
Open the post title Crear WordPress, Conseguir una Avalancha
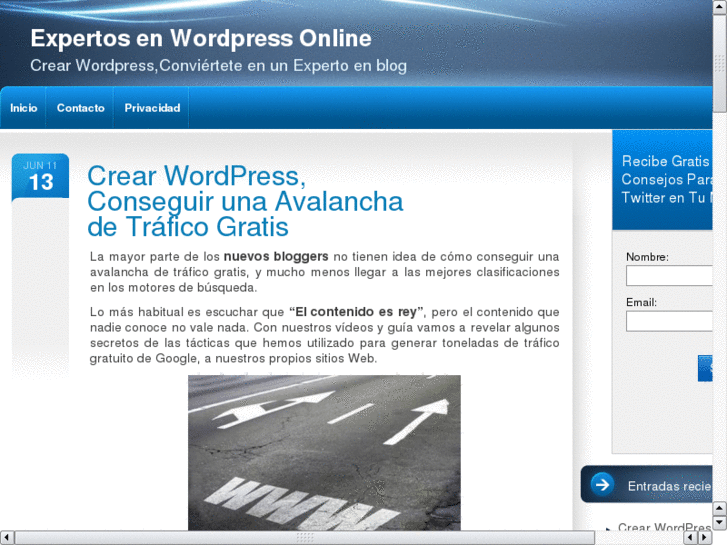[245, 201]
